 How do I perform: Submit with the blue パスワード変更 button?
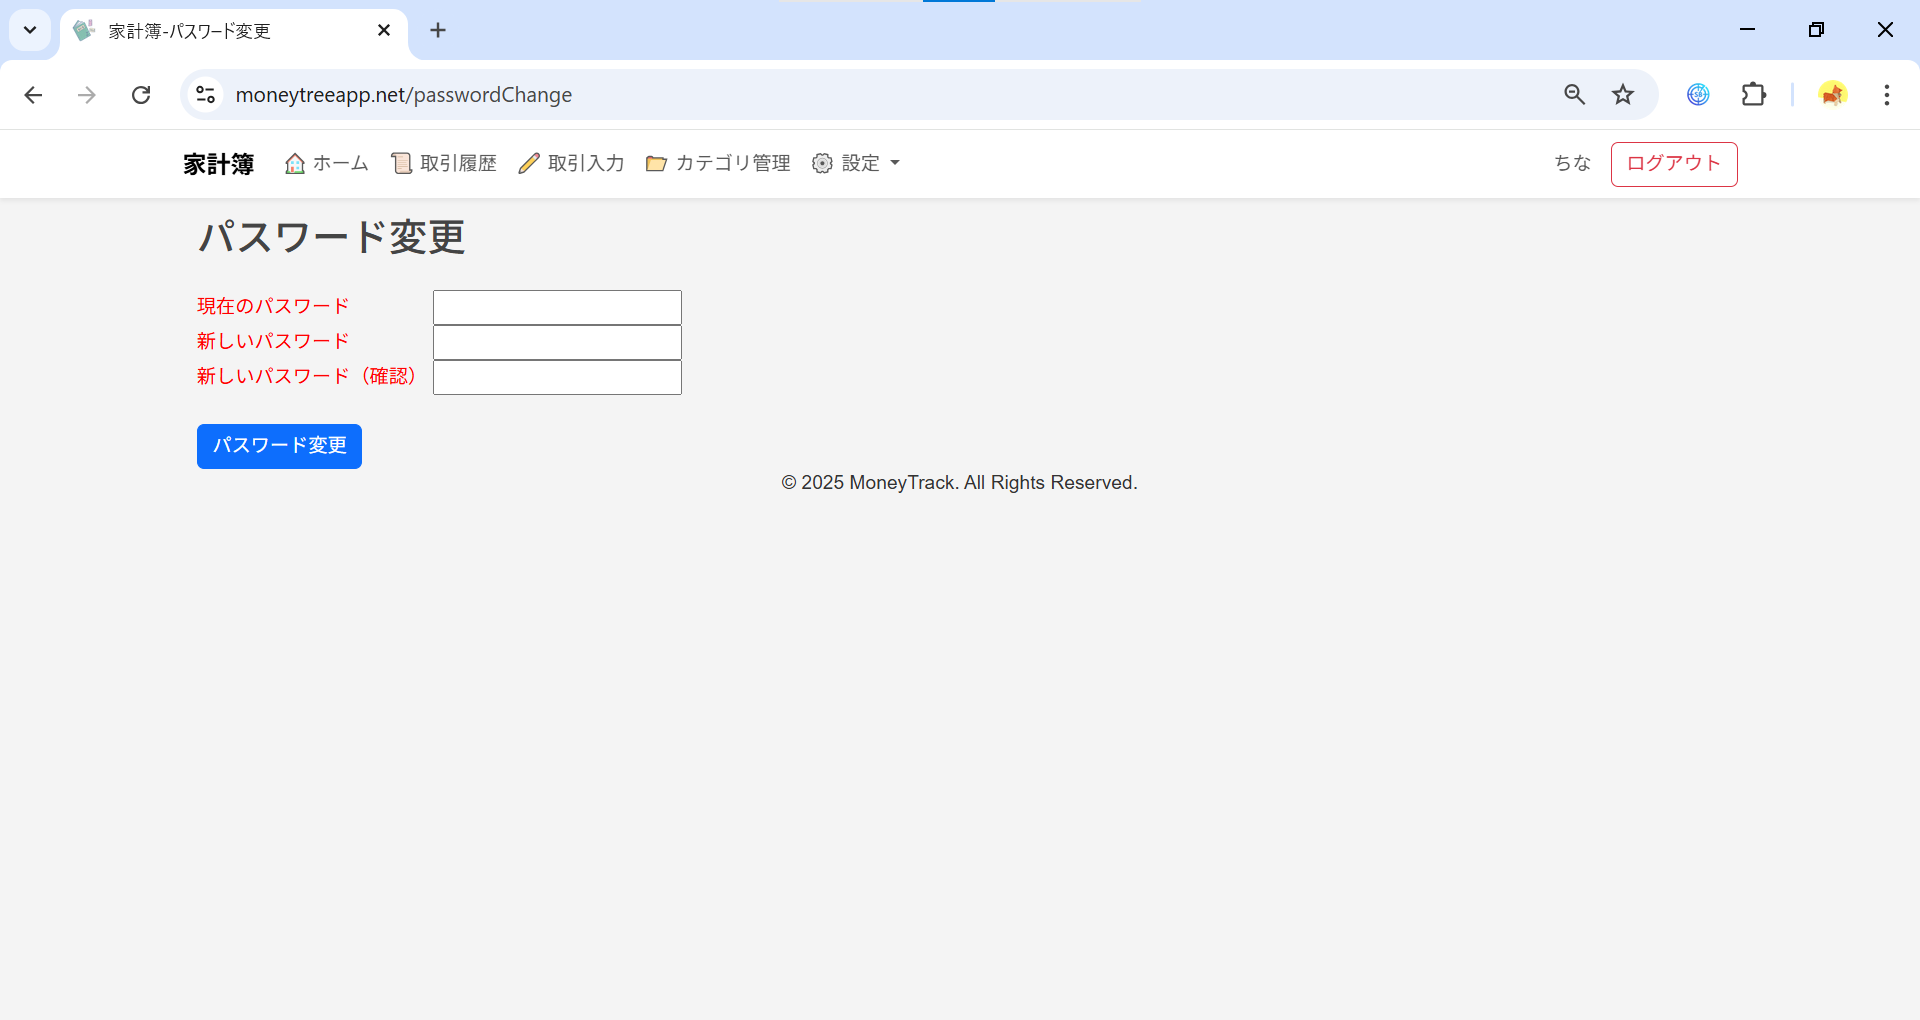coord(279,446)
